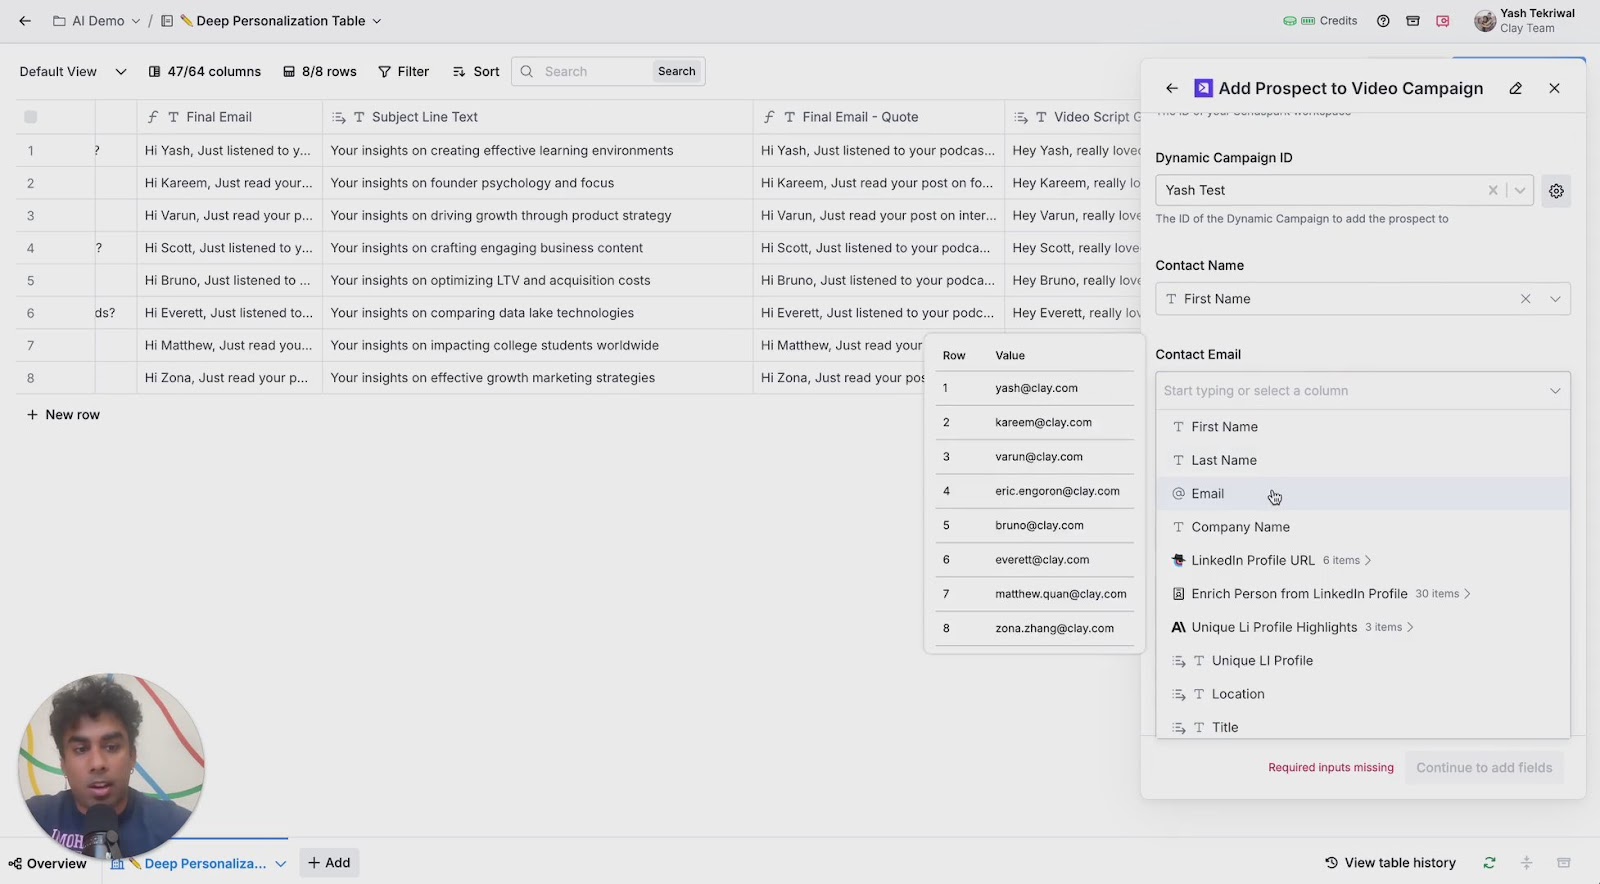Viewport: 1600px width, 884px height.
Task: Focus the Contact Email input field
Action: [x=1350, y=391]
